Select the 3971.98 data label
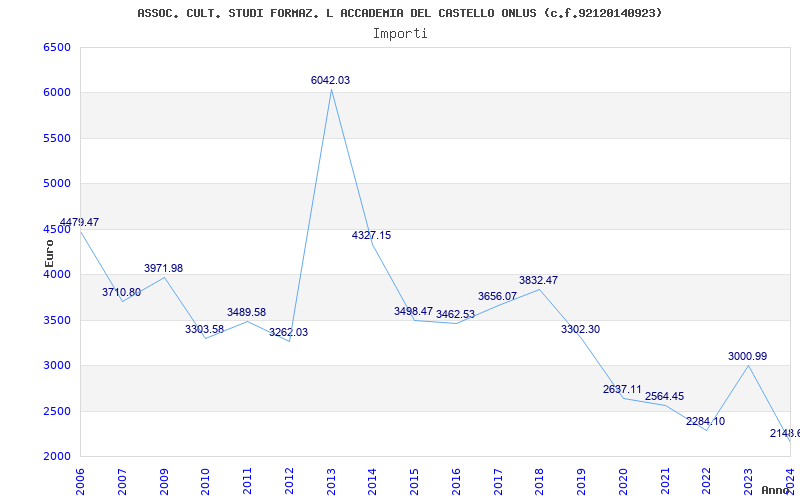Viewport: 800px width, 500px height. point(163,268)
